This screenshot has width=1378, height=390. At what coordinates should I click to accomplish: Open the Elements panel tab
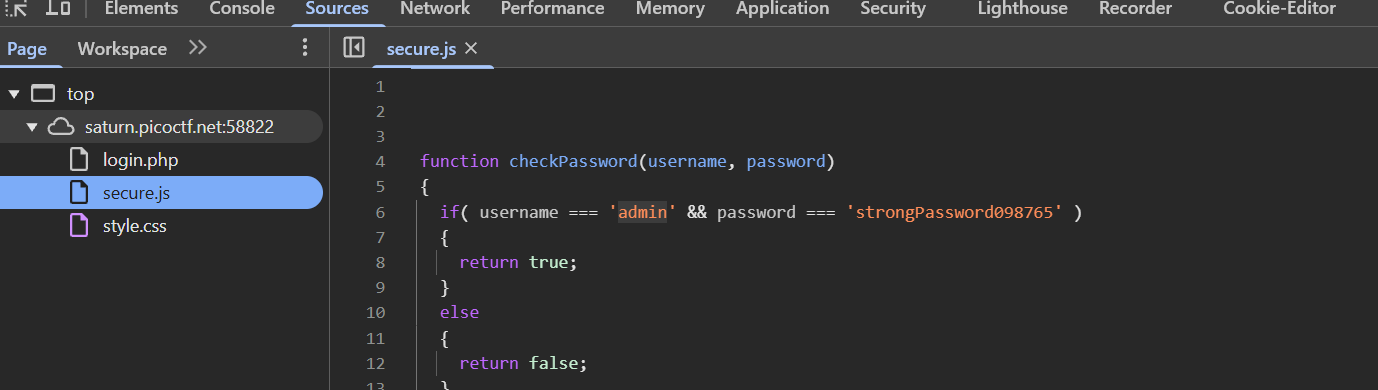click(141, 9)
